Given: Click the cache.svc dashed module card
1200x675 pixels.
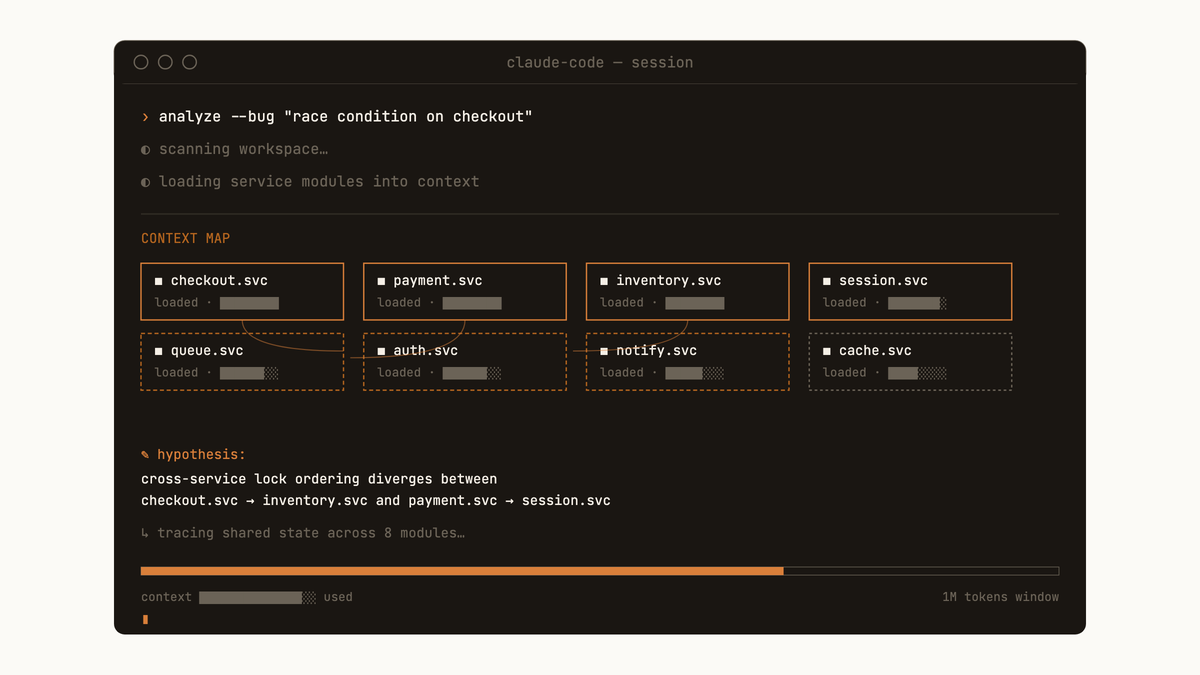Looking at the screenshot, I should point(910,361).
